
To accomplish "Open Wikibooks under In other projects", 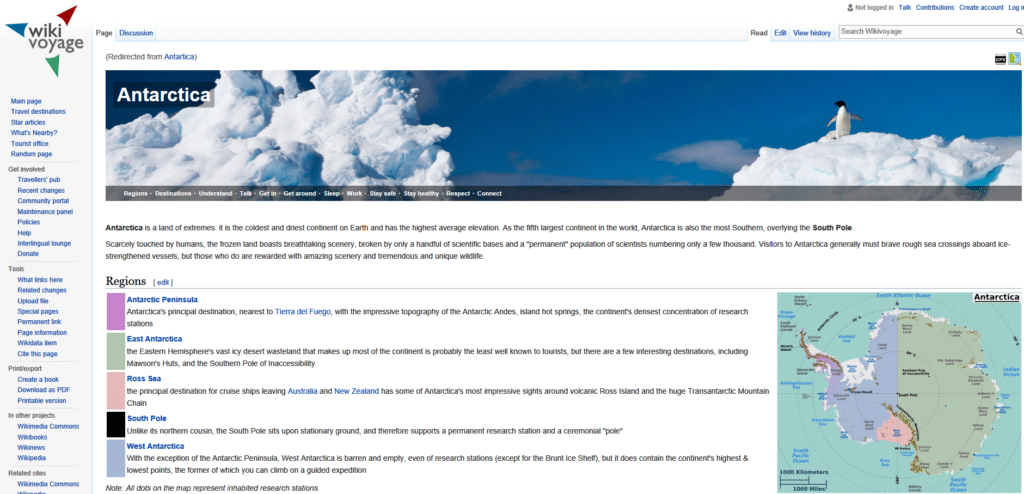I will coord(33,436).
